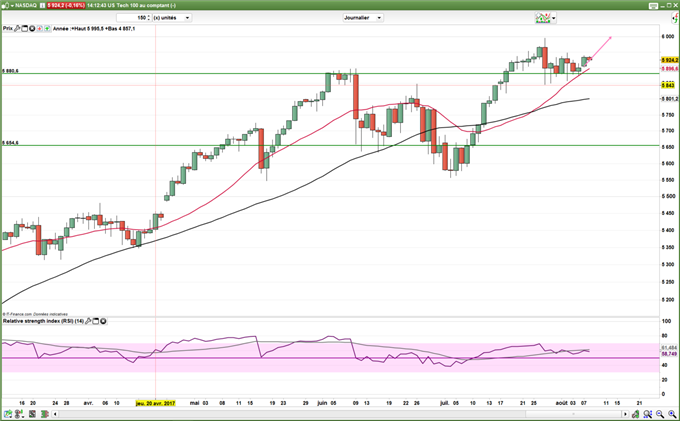
Task: Open RSI indicator settings wrench icon
Action: click(88, 321)
